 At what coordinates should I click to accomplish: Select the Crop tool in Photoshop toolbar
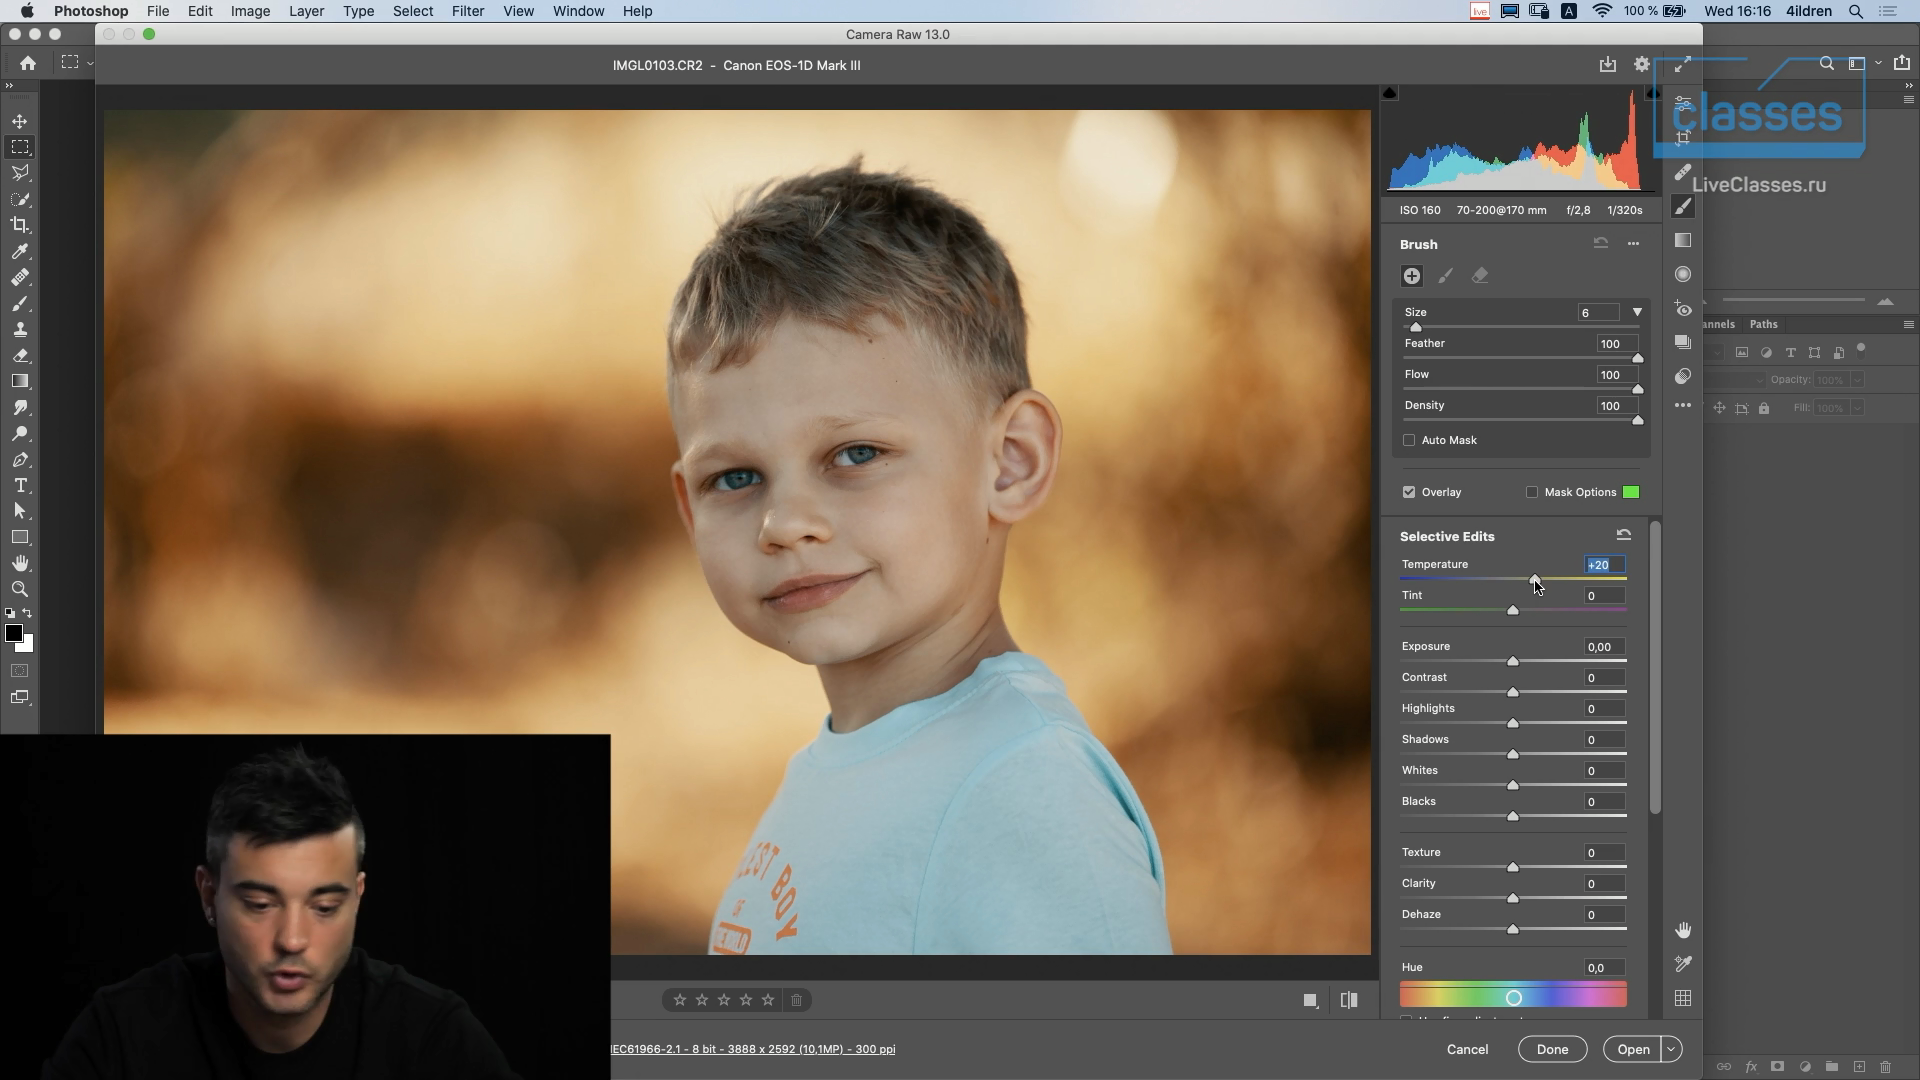20,225
